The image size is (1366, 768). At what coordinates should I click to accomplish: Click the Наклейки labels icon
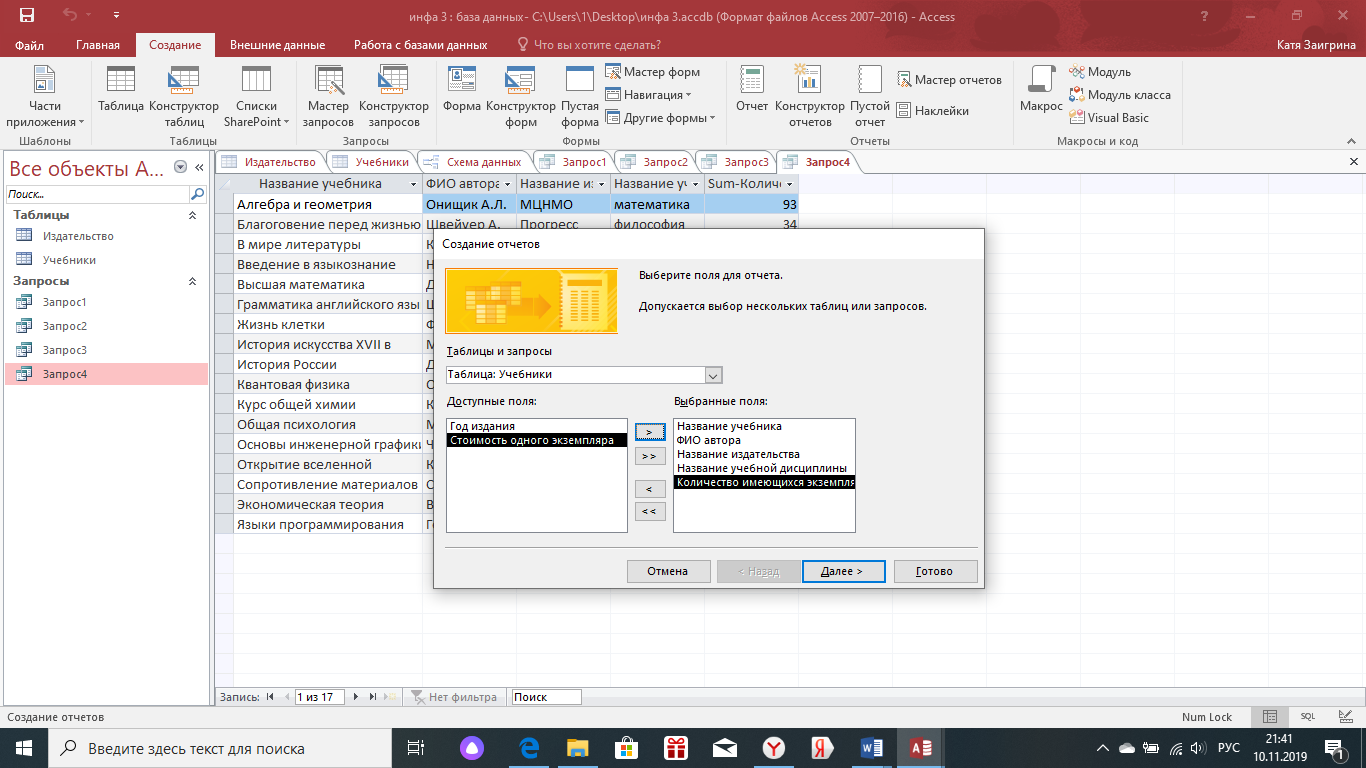(x=932, y=111)
